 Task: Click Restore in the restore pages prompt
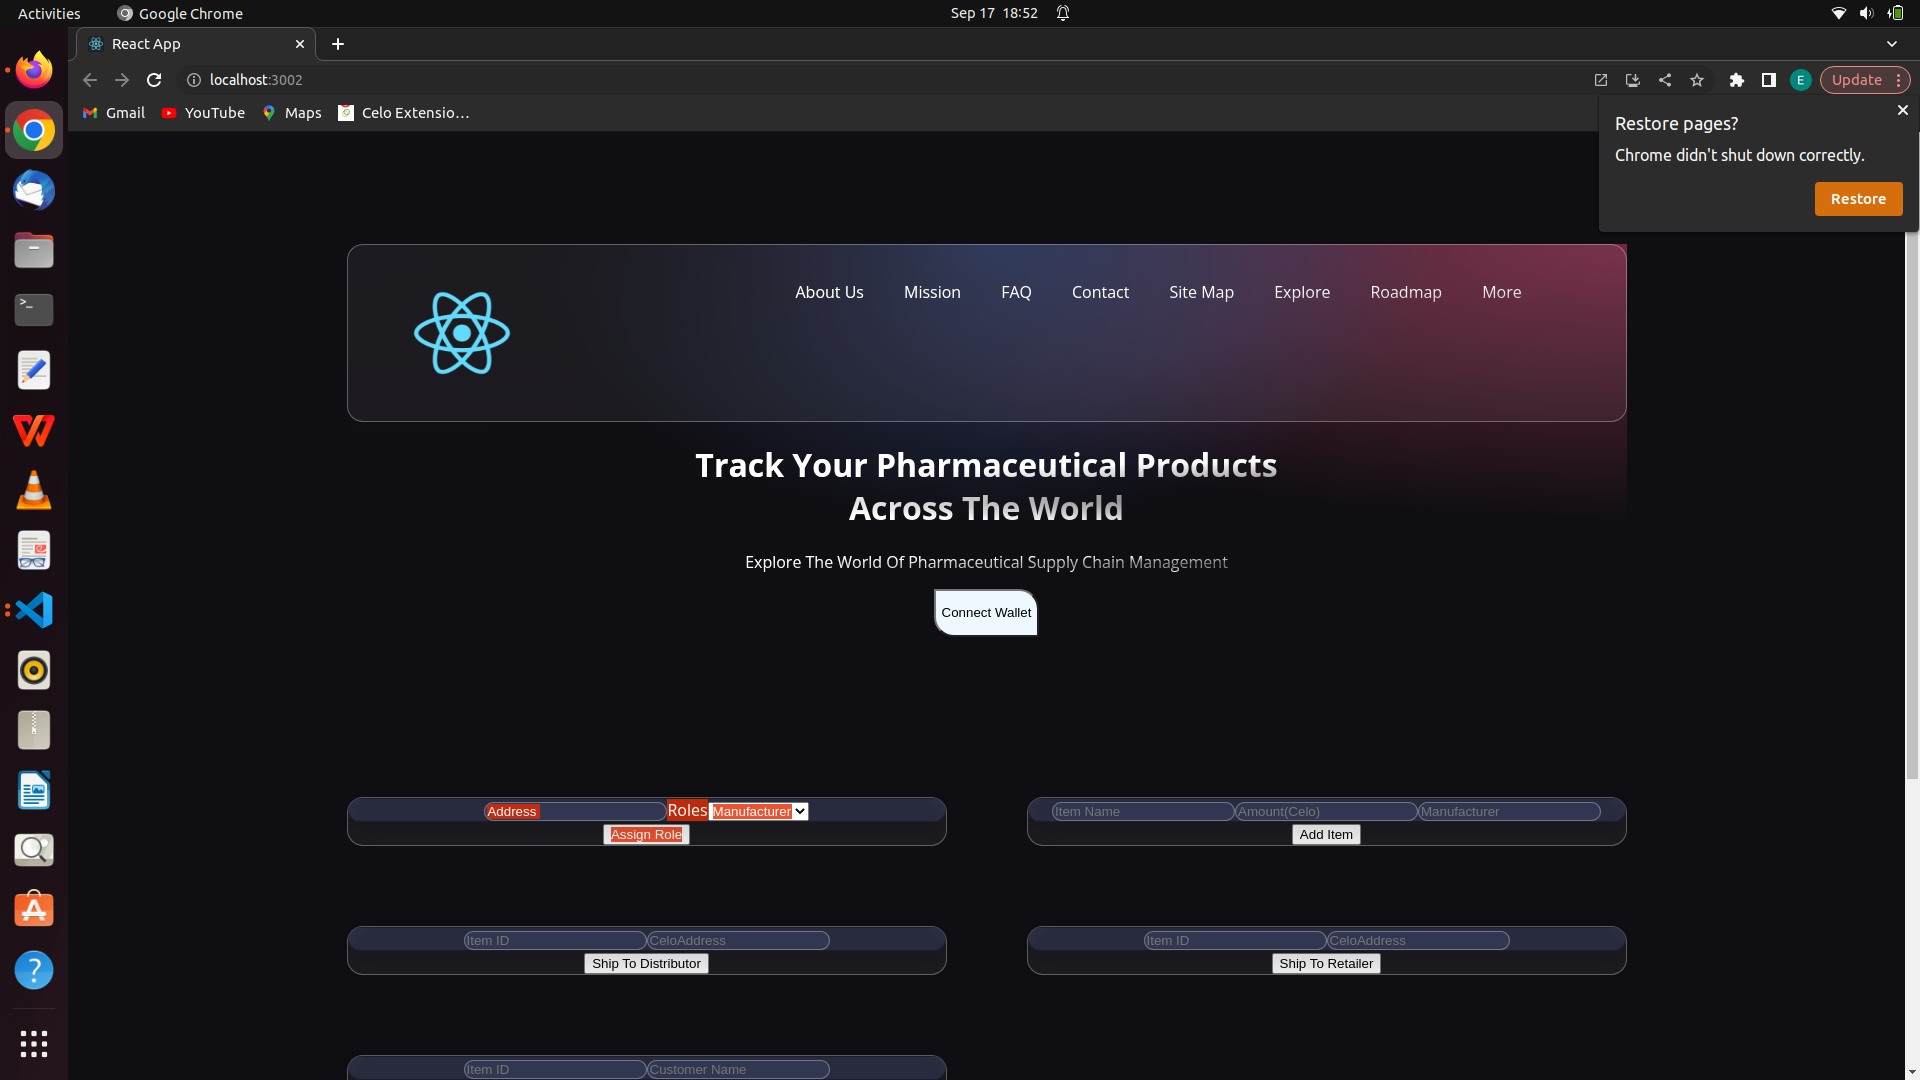[1858, 198]
